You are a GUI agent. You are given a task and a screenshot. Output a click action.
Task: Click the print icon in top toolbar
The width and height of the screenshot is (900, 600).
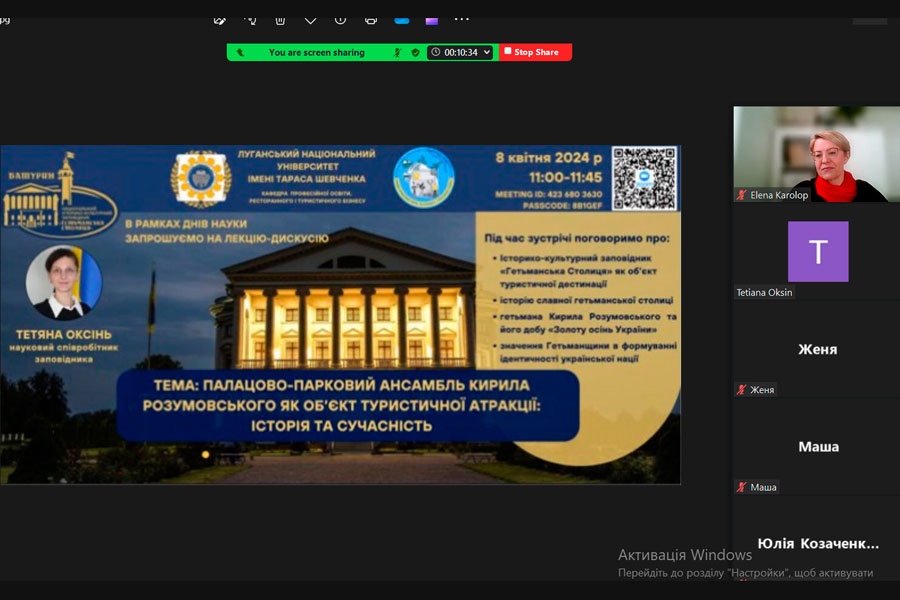(371, 20)
